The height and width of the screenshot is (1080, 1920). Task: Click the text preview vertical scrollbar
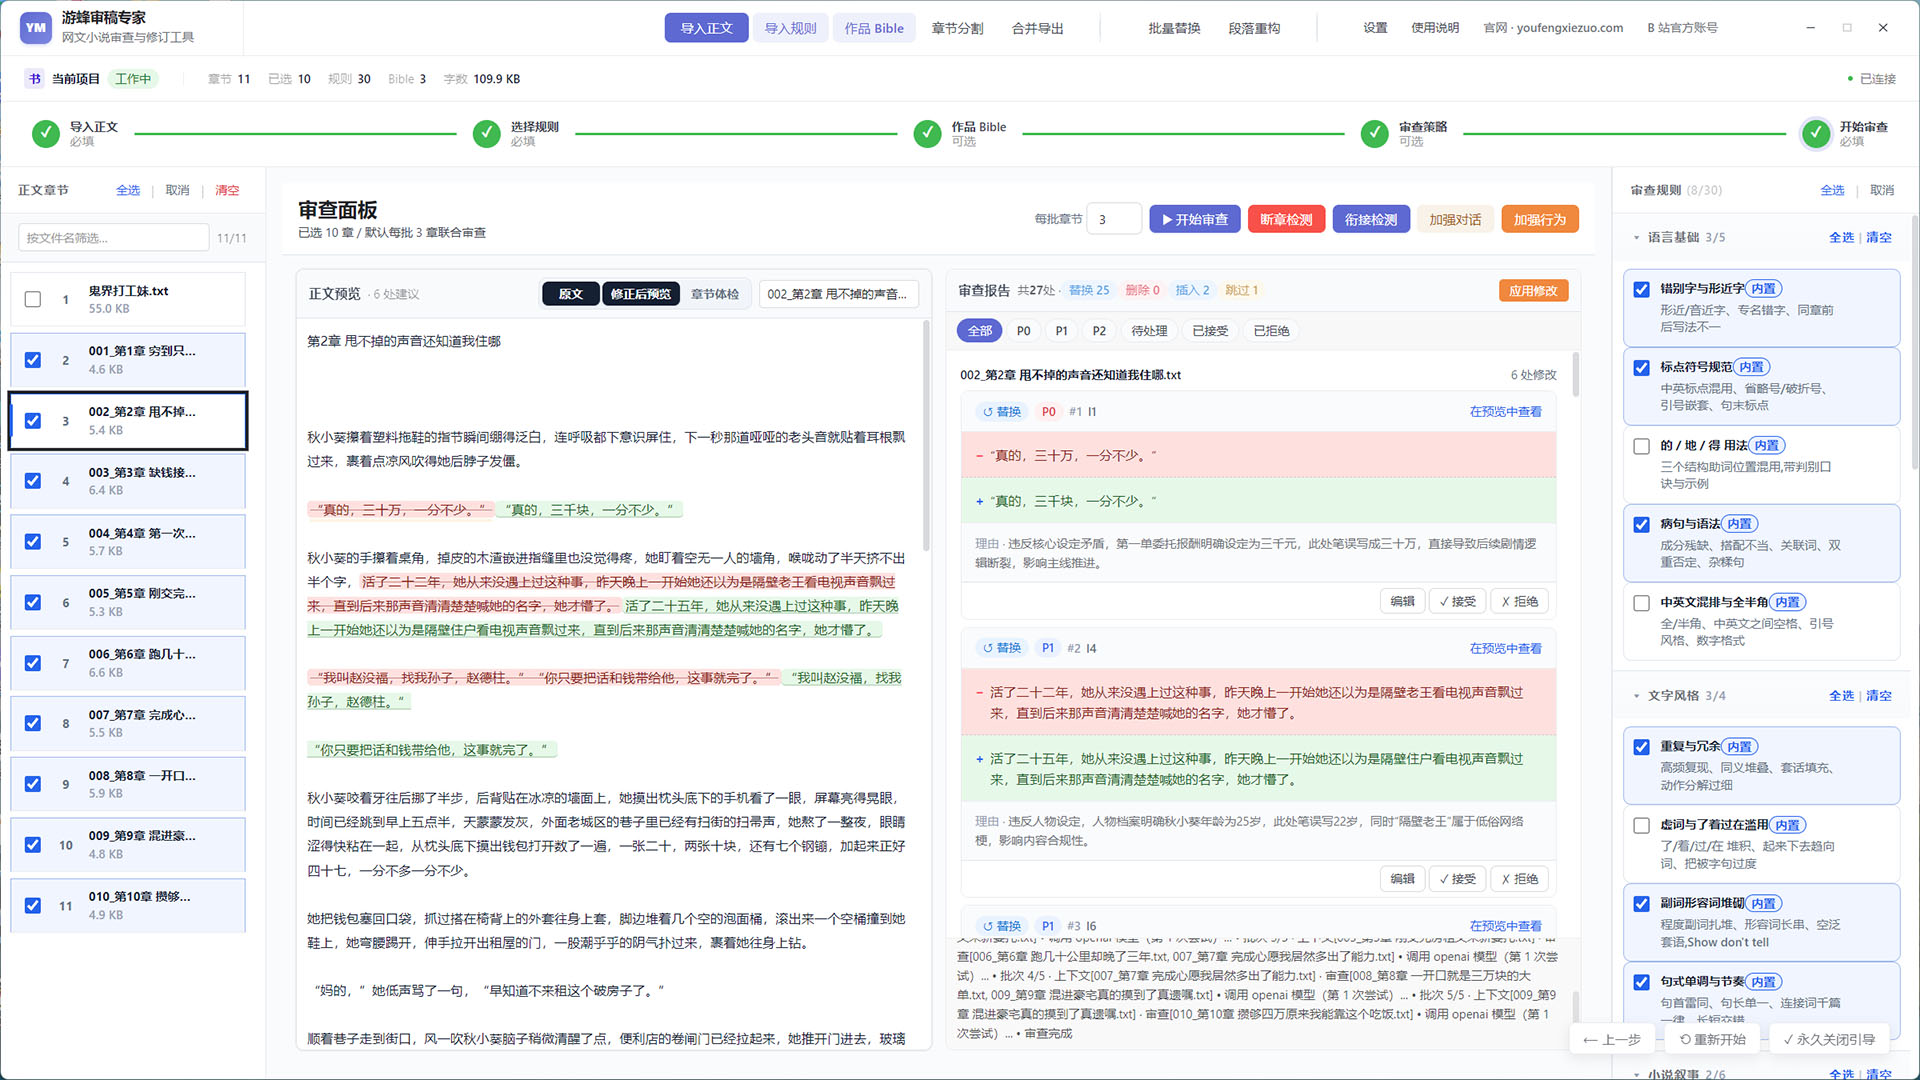926,436
